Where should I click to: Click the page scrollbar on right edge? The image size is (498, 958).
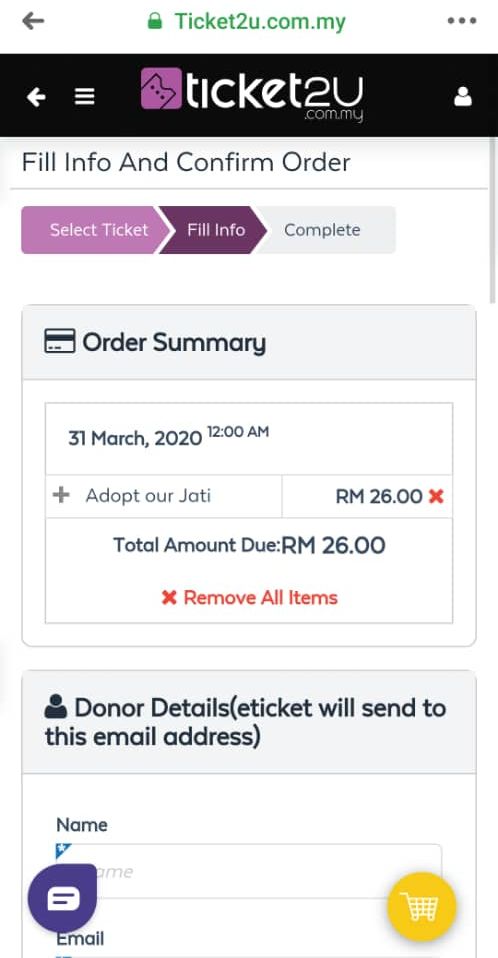pyautogui.click(x=494, y=220)
